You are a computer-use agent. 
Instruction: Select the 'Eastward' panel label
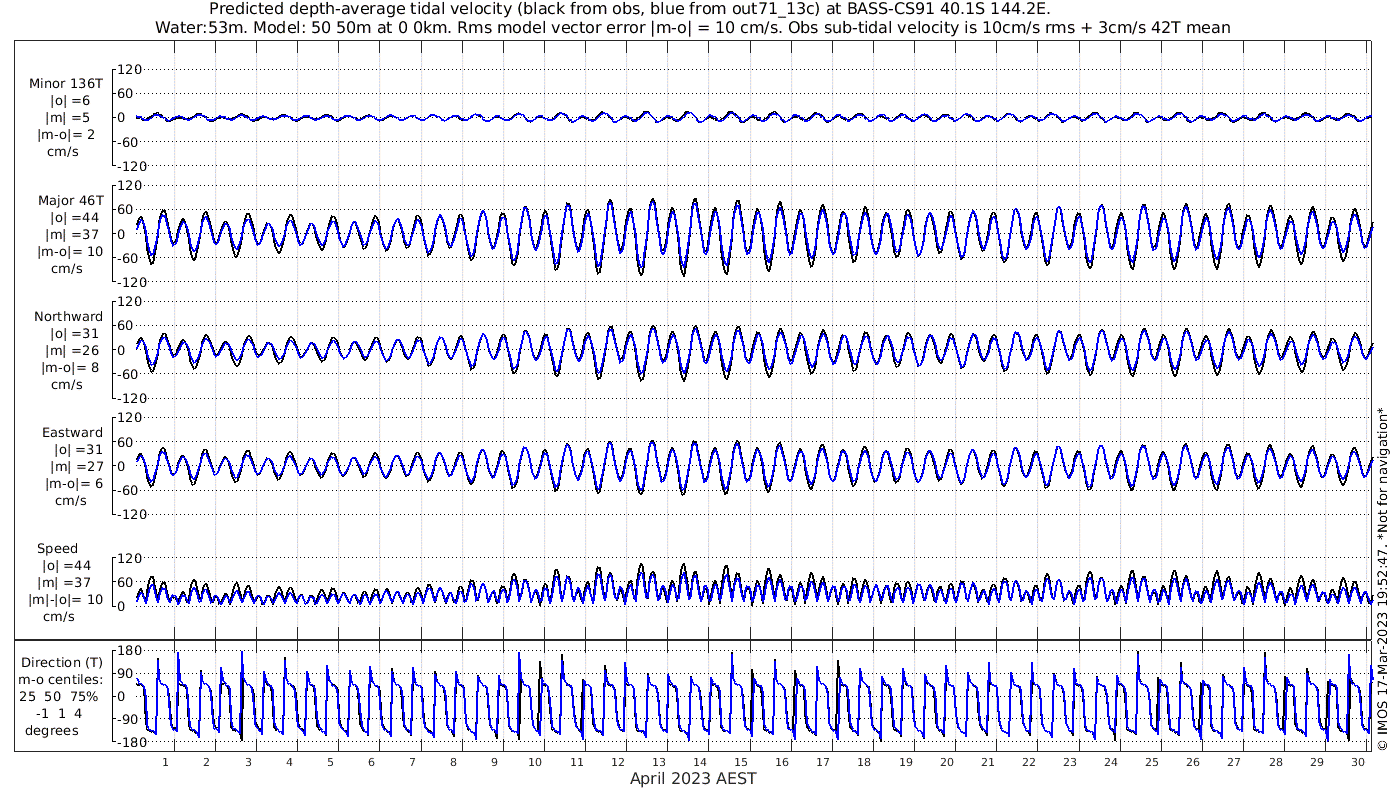(72, 433)
